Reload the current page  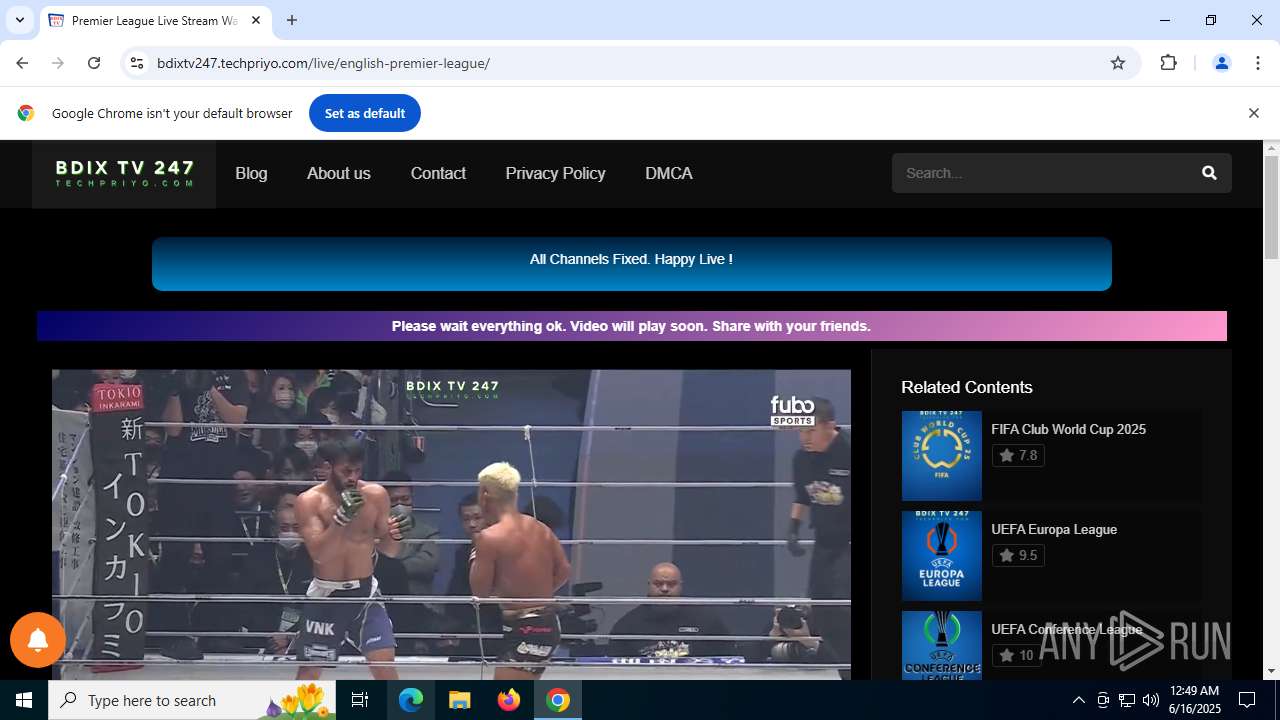94,63
